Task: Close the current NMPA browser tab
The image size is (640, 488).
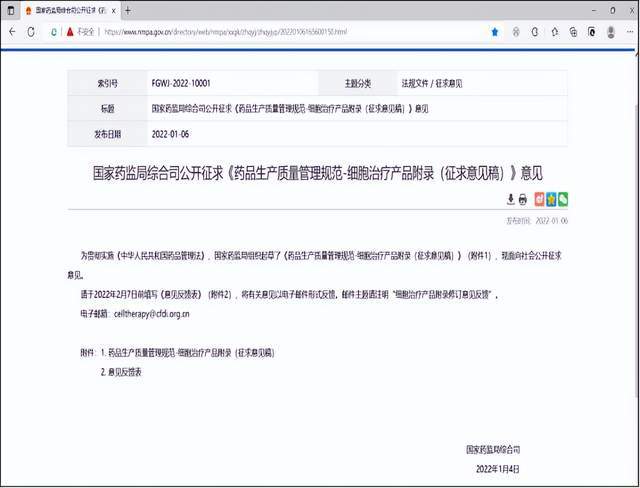Action: click(x=111, y=10)
